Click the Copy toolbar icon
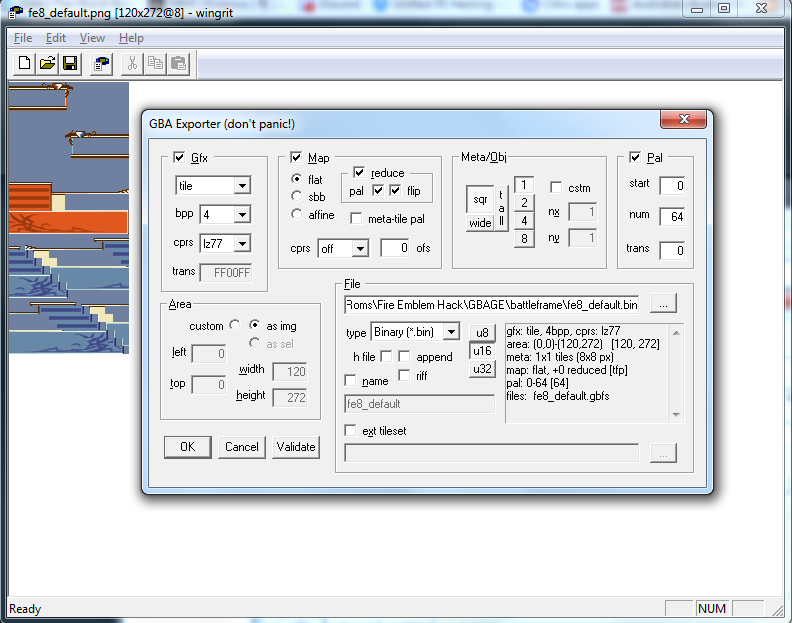This screenshot has width=792, height=623. click(155, 64)
